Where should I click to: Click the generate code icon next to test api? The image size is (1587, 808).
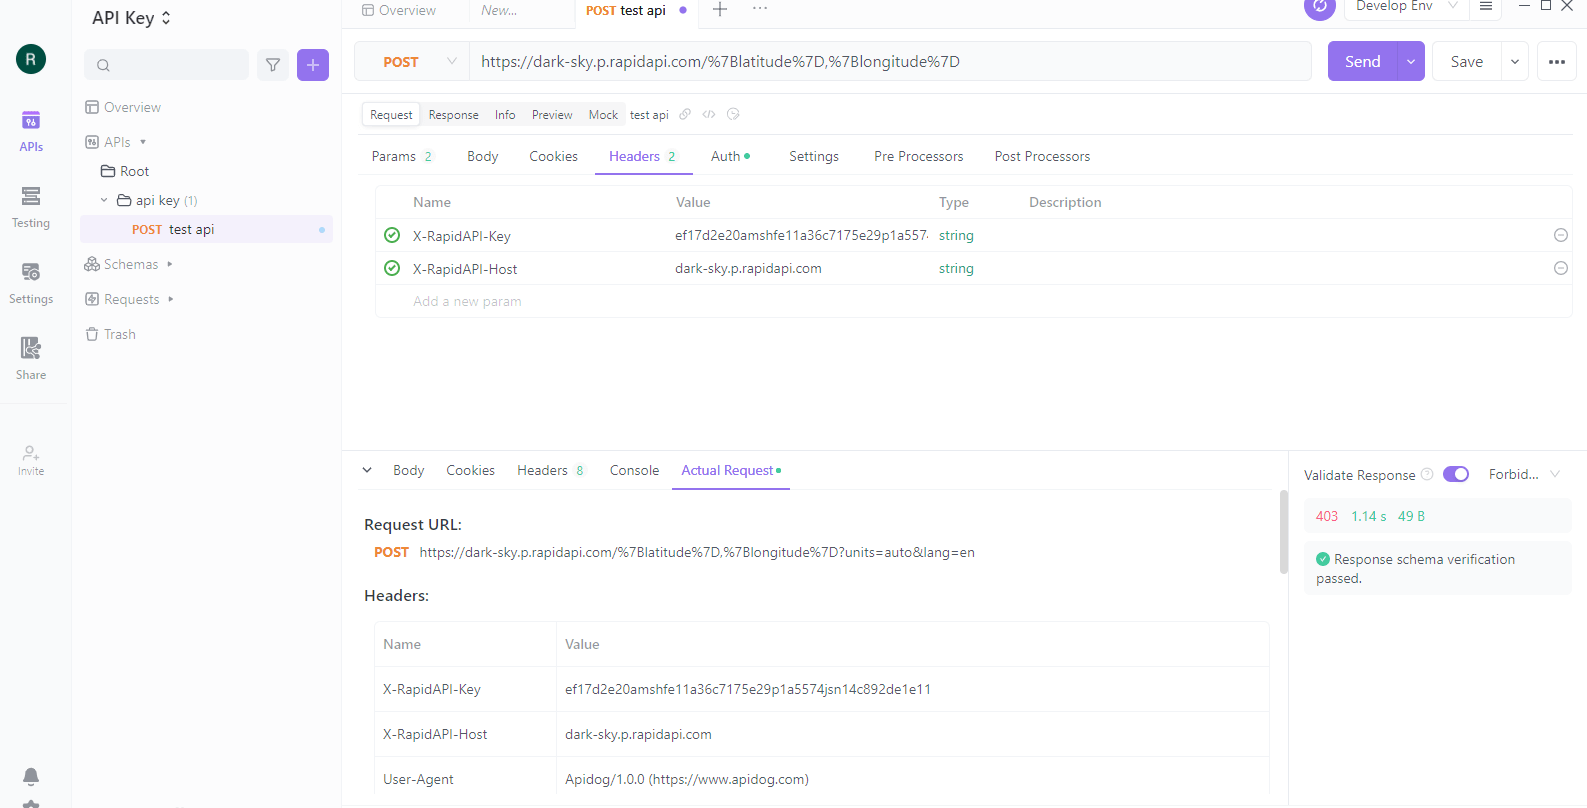point(709,114)
